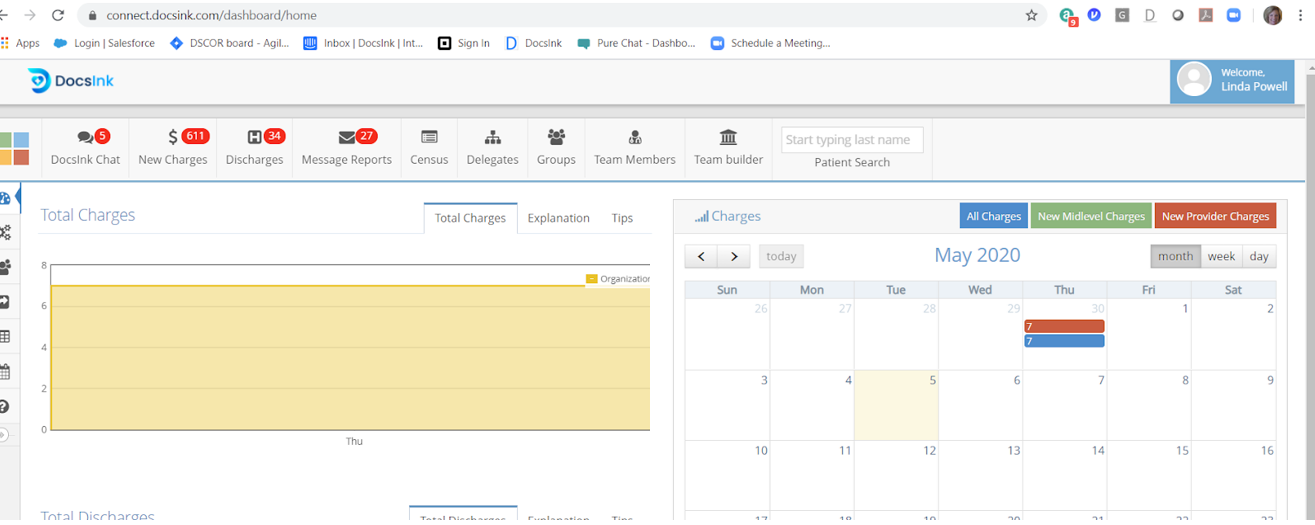The width and height of the screenshot is (1315, 525).
Task: Select the calendar sidebar icon
Action: (5, 372)
